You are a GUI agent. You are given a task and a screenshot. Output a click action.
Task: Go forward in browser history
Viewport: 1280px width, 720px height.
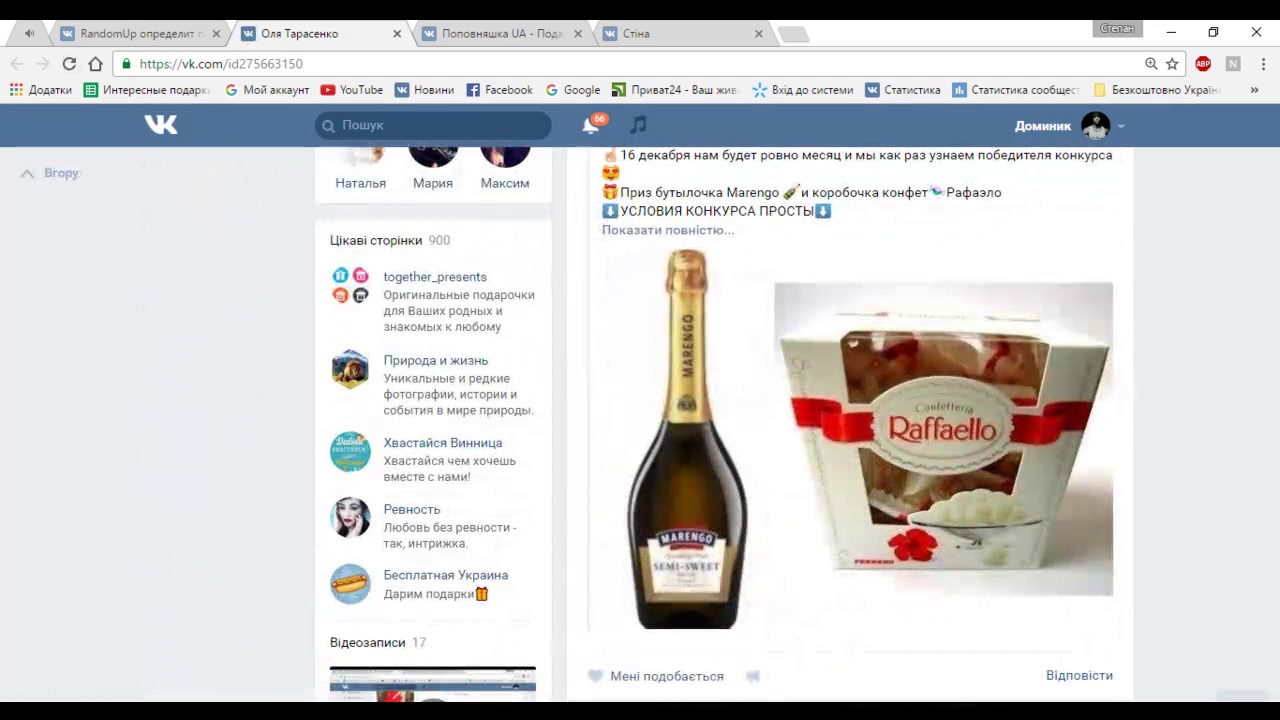point(43,64)
